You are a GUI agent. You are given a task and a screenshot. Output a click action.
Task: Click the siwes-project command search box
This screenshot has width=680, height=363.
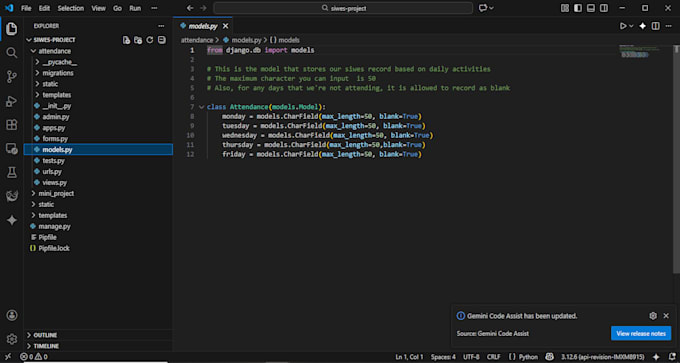343,8
